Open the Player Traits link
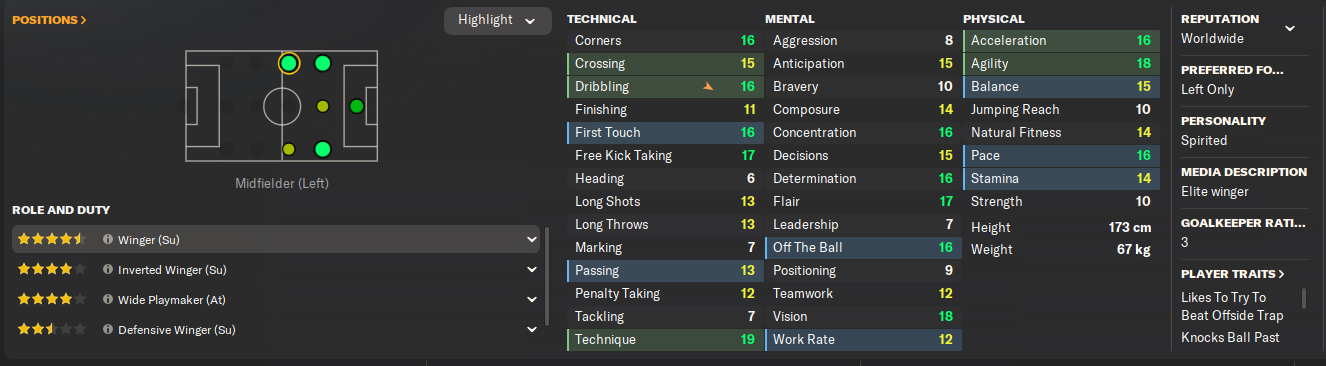1326x366 pixels. (1233, 274)
